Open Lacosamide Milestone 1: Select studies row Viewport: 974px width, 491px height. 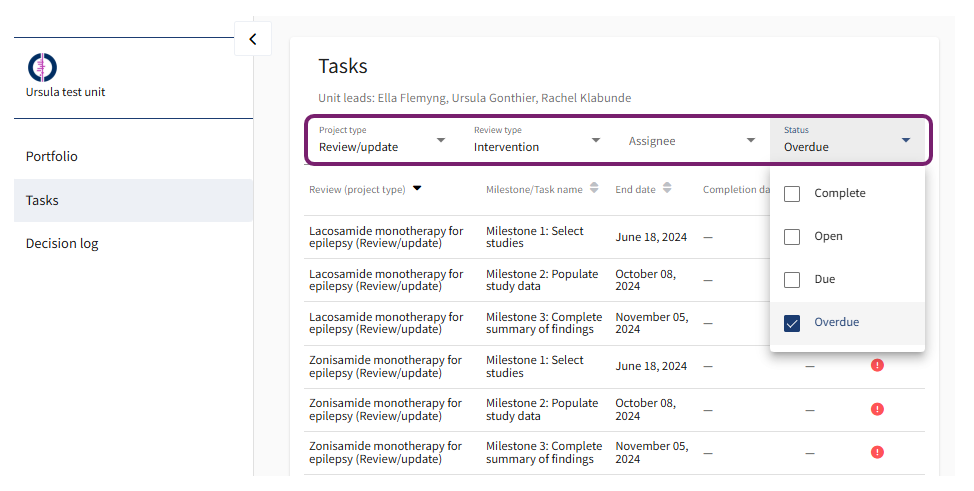534,237
